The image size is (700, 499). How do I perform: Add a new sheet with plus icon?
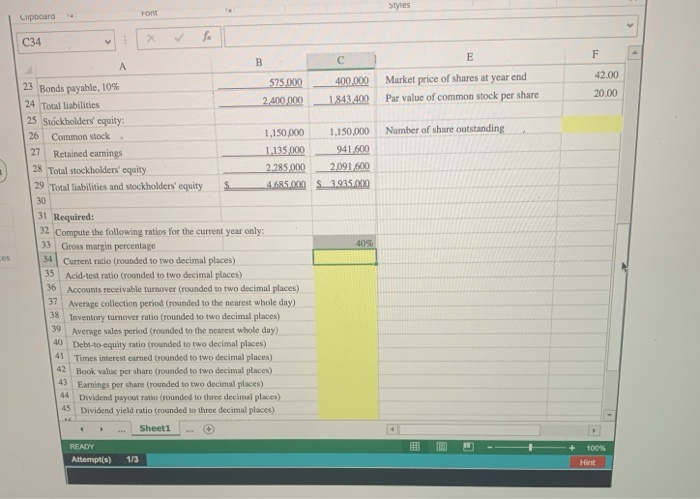pyautogui.click(x=209, y=429)
